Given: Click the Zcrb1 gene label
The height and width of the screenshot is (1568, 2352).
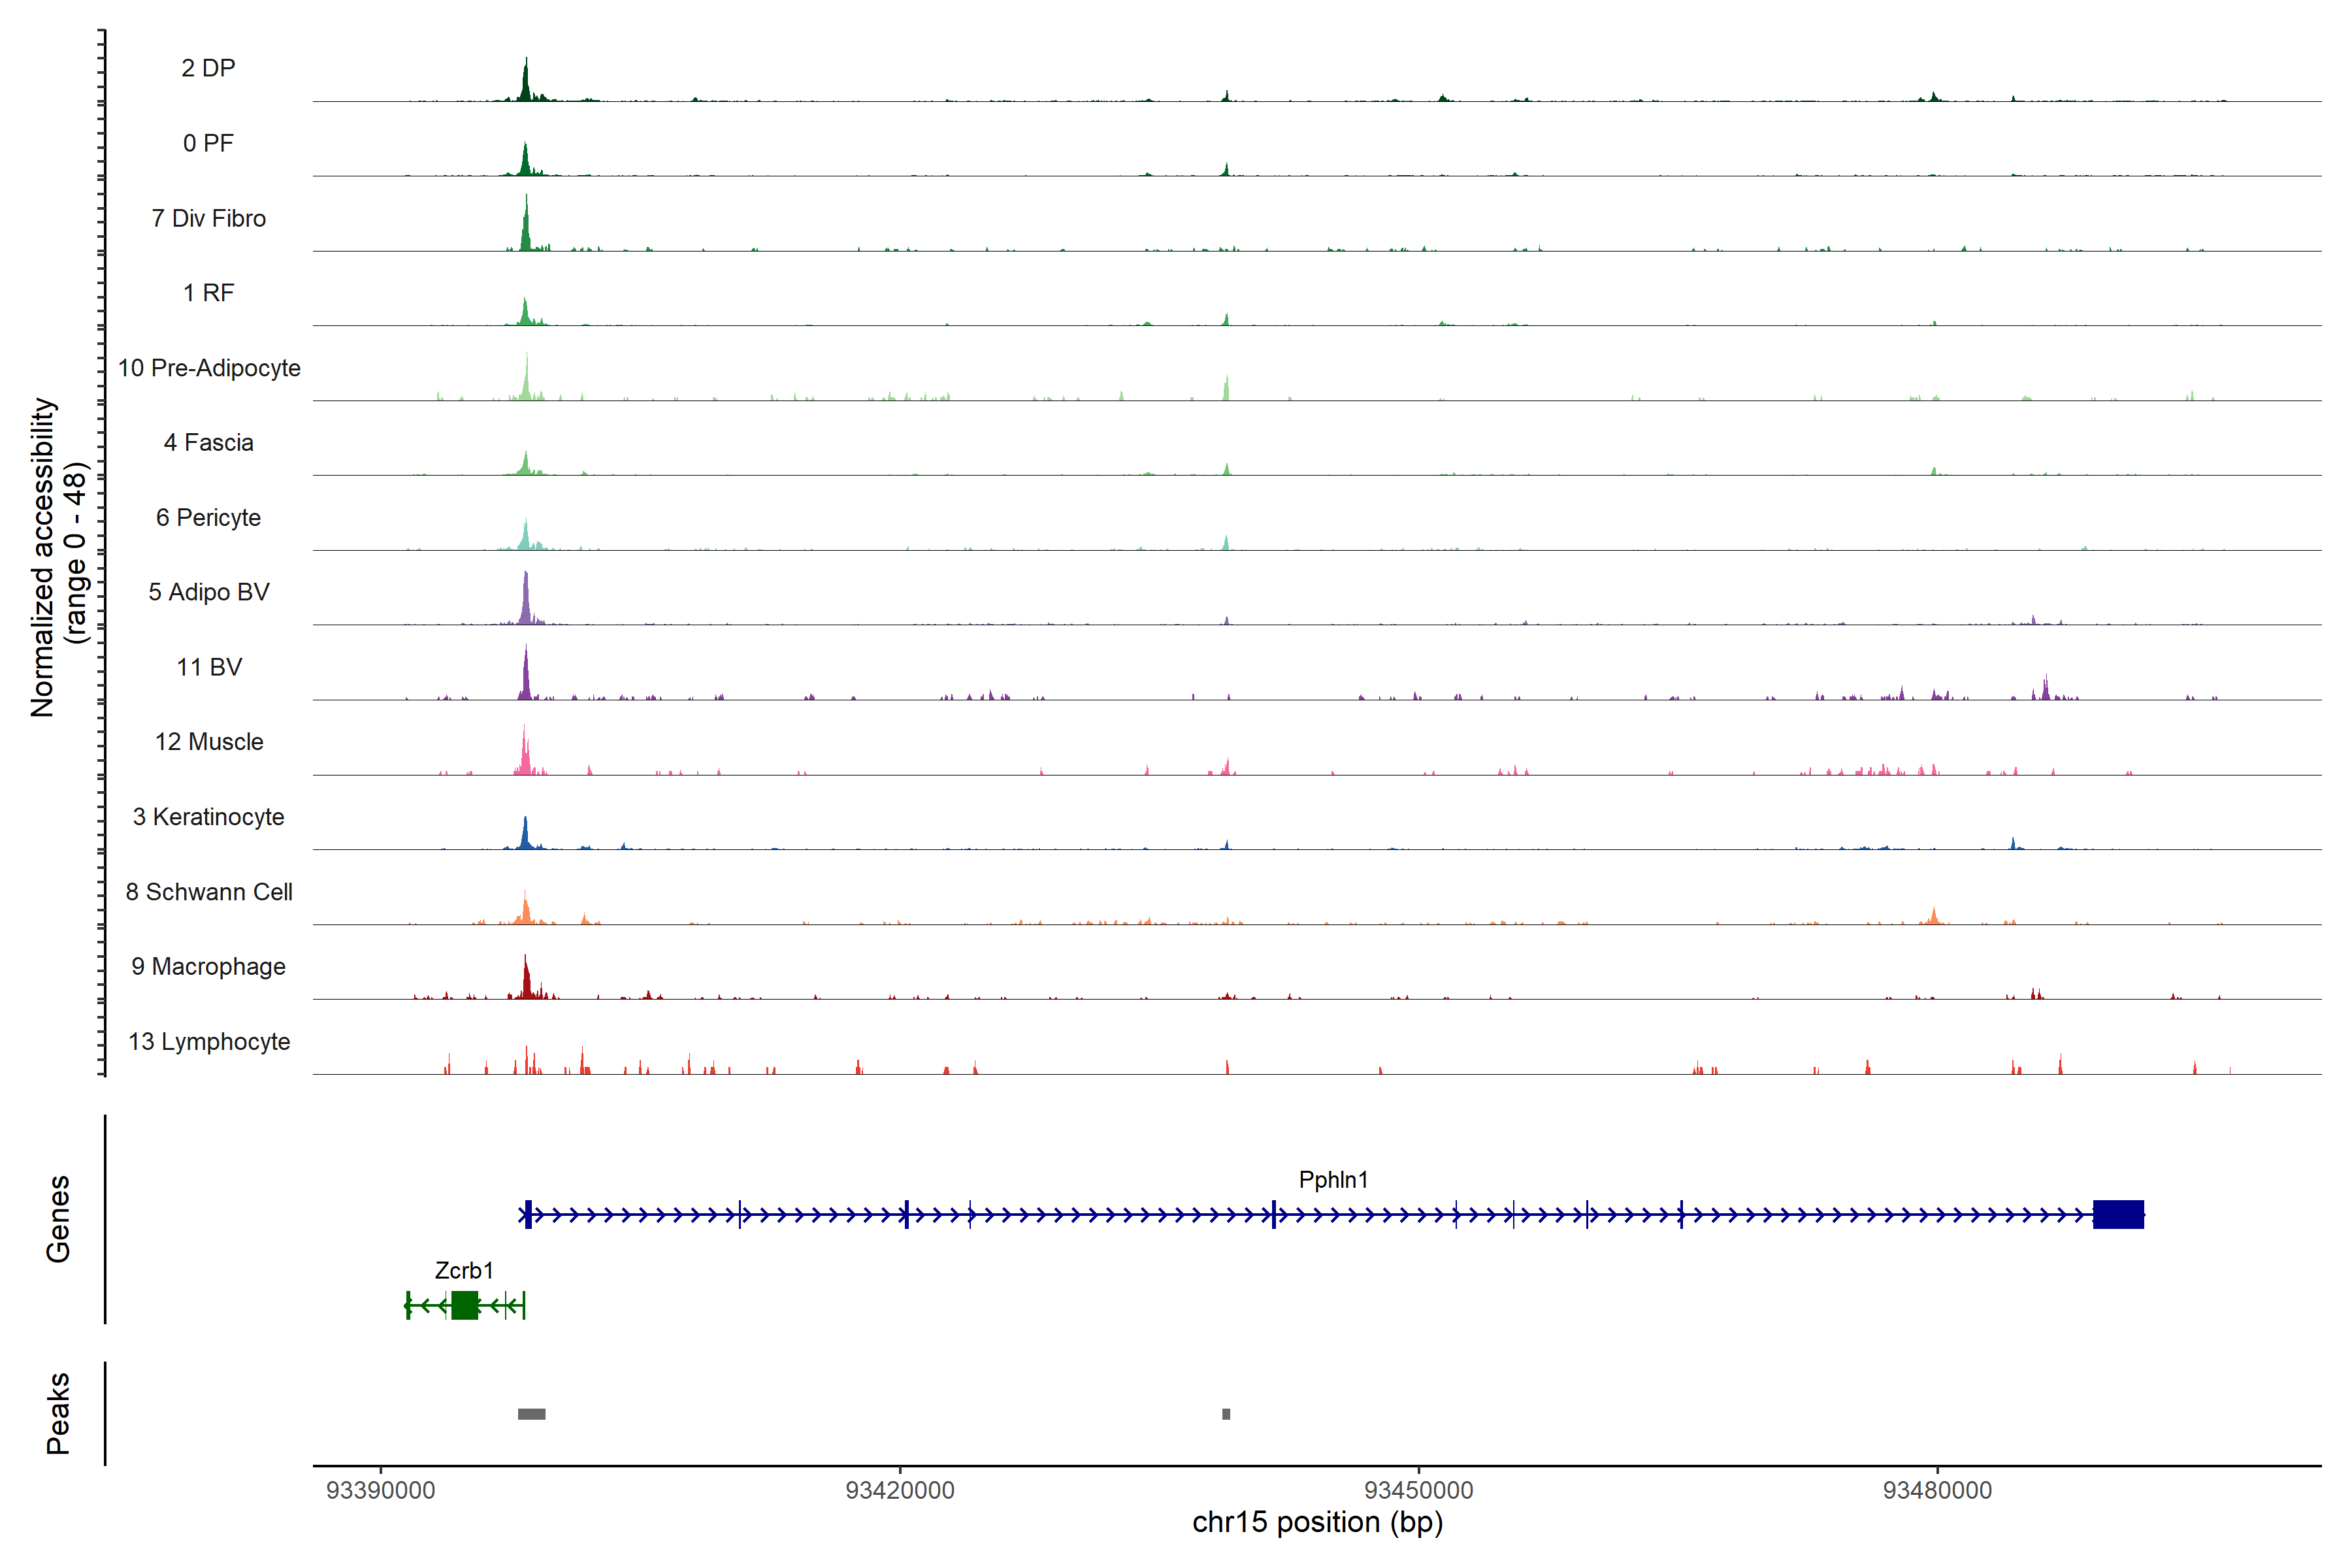Looking at the screenshot, I should pyautogui.click(x=464, y=1270).
